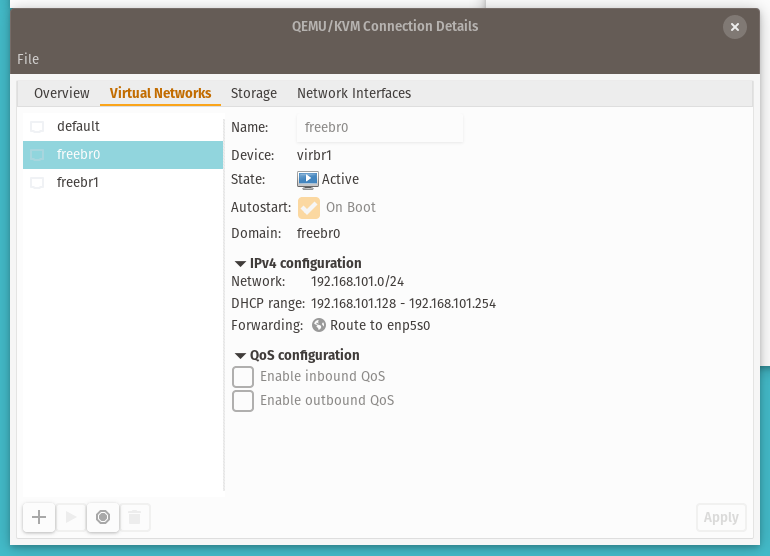Viewport: 770px width, 556px height.
Task: Click the On Boot label
Action: pos(351,207)
